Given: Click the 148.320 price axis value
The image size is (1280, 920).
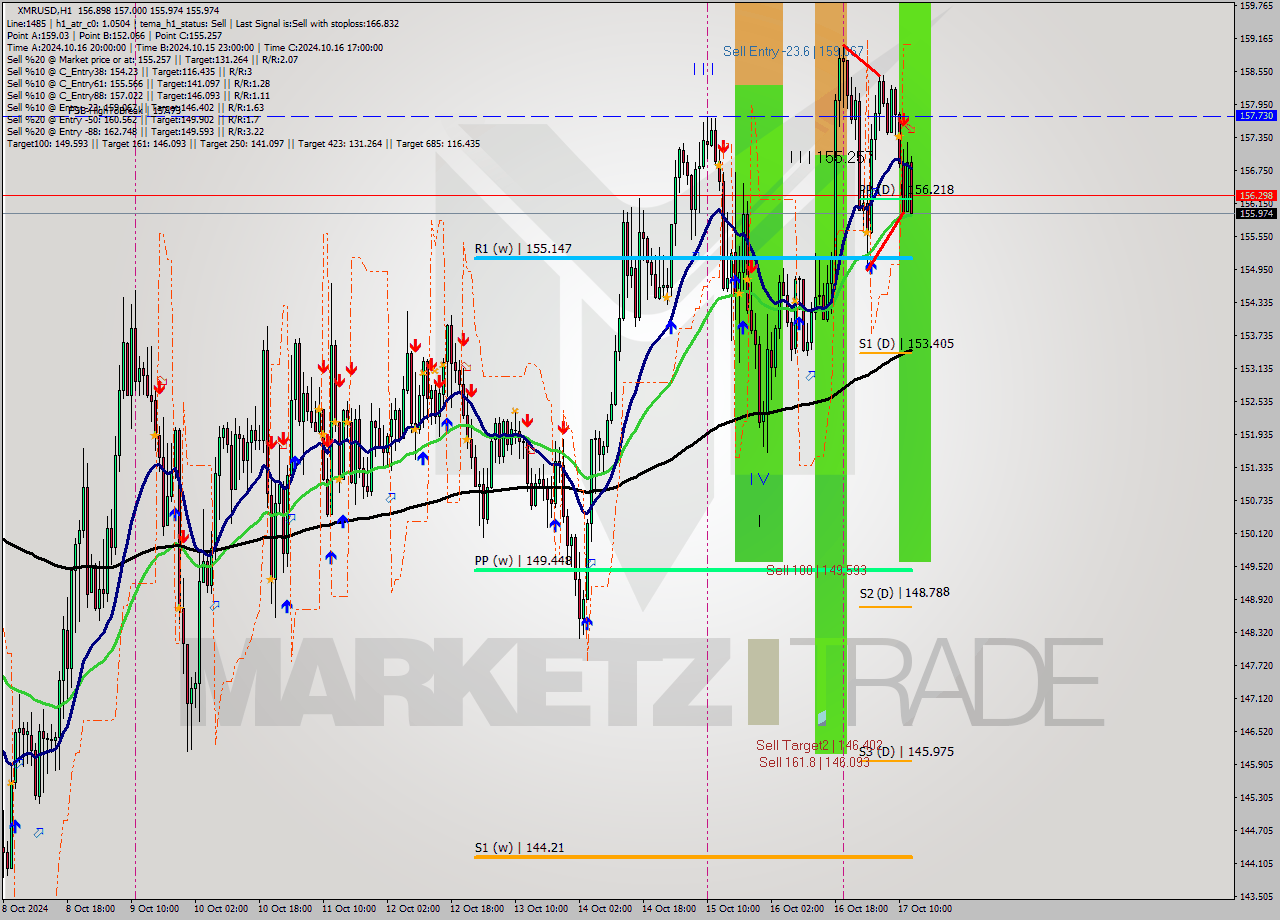Looking at the screenshot, I should click(1257, 632).
